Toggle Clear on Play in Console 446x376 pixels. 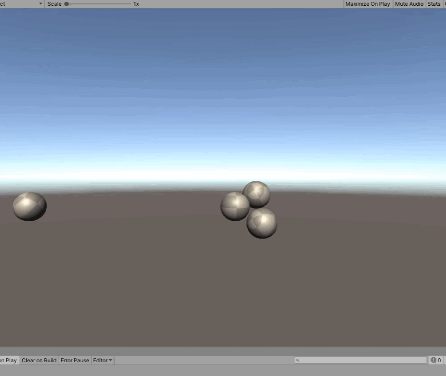pyautogui.click(x=9, y=360)
